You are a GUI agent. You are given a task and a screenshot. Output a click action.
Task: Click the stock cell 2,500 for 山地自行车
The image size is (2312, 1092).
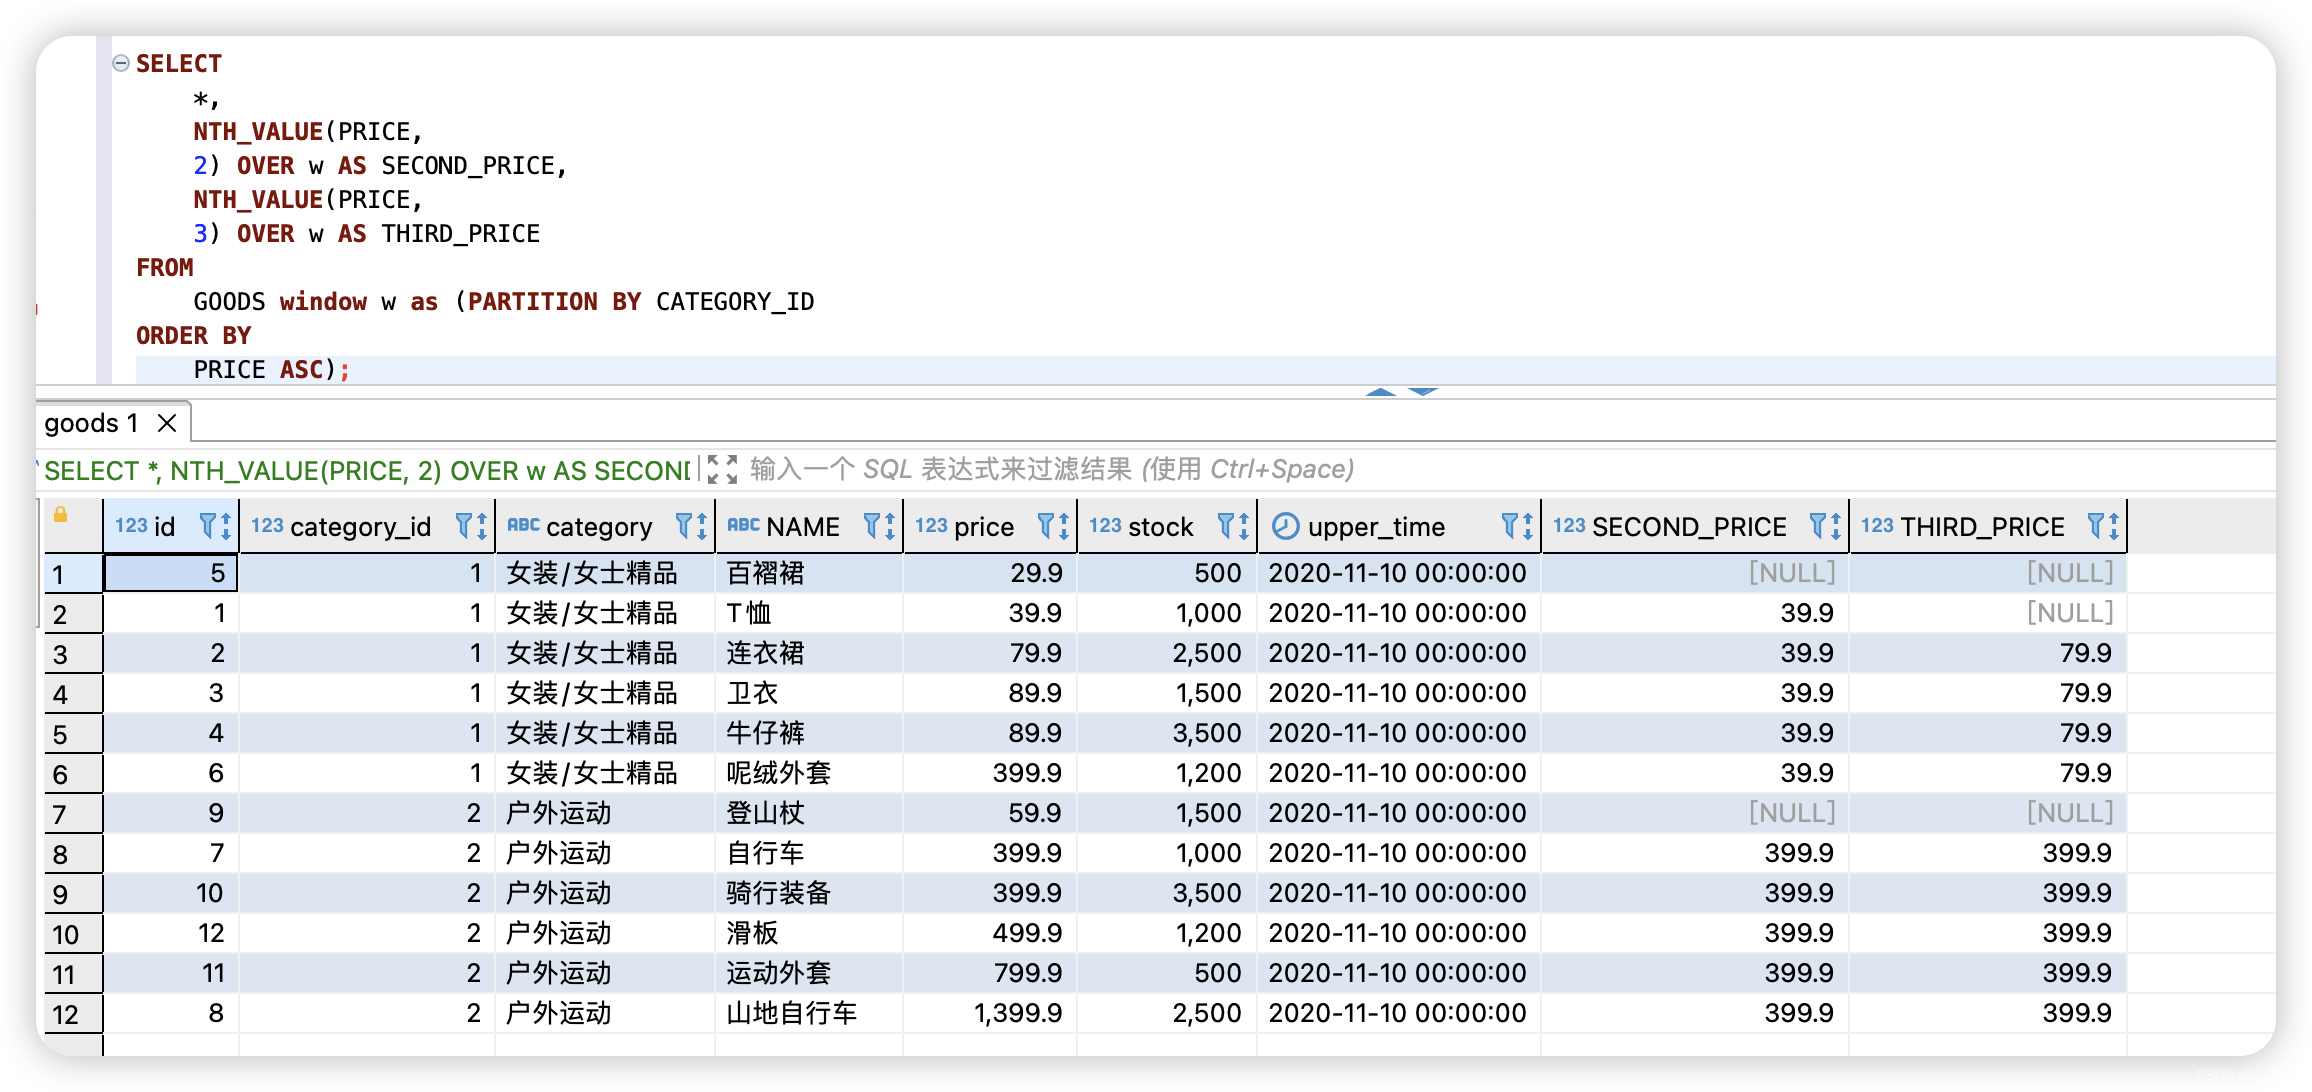point(1167,1013)
